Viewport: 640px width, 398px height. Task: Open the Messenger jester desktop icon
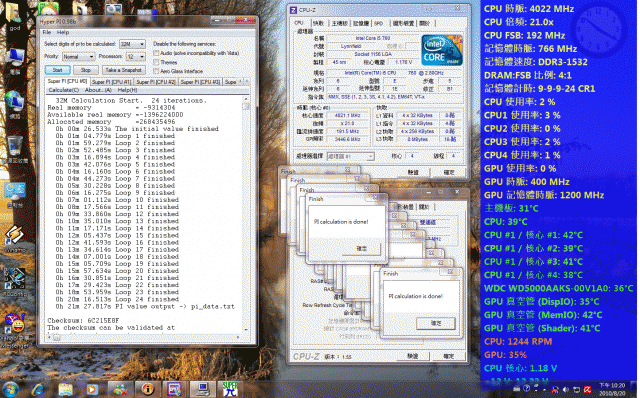(x=15, y=331)
